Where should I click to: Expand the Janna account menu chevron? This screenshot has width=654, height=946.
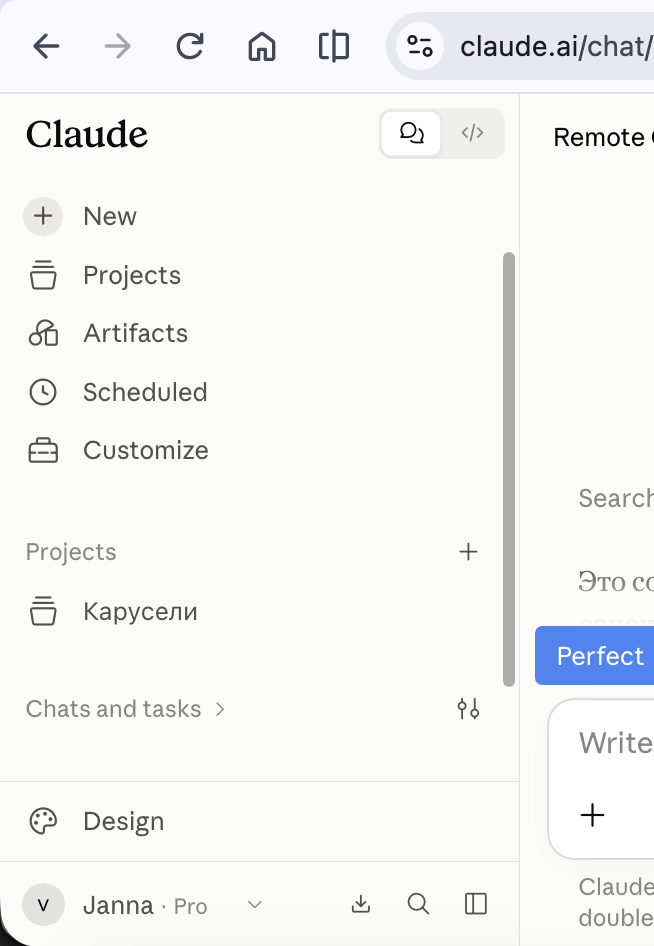pos(255,904)
